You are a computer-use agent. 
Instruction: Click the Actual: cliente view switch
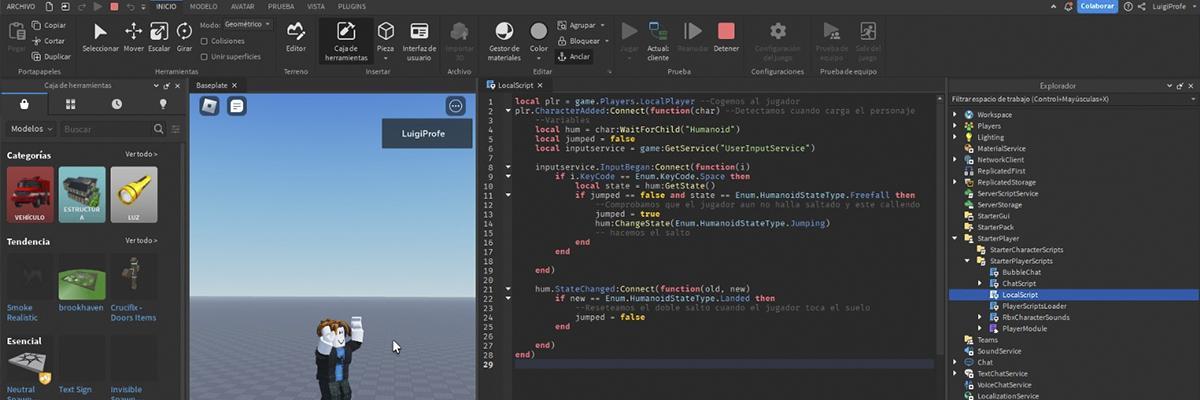(658, 41)
